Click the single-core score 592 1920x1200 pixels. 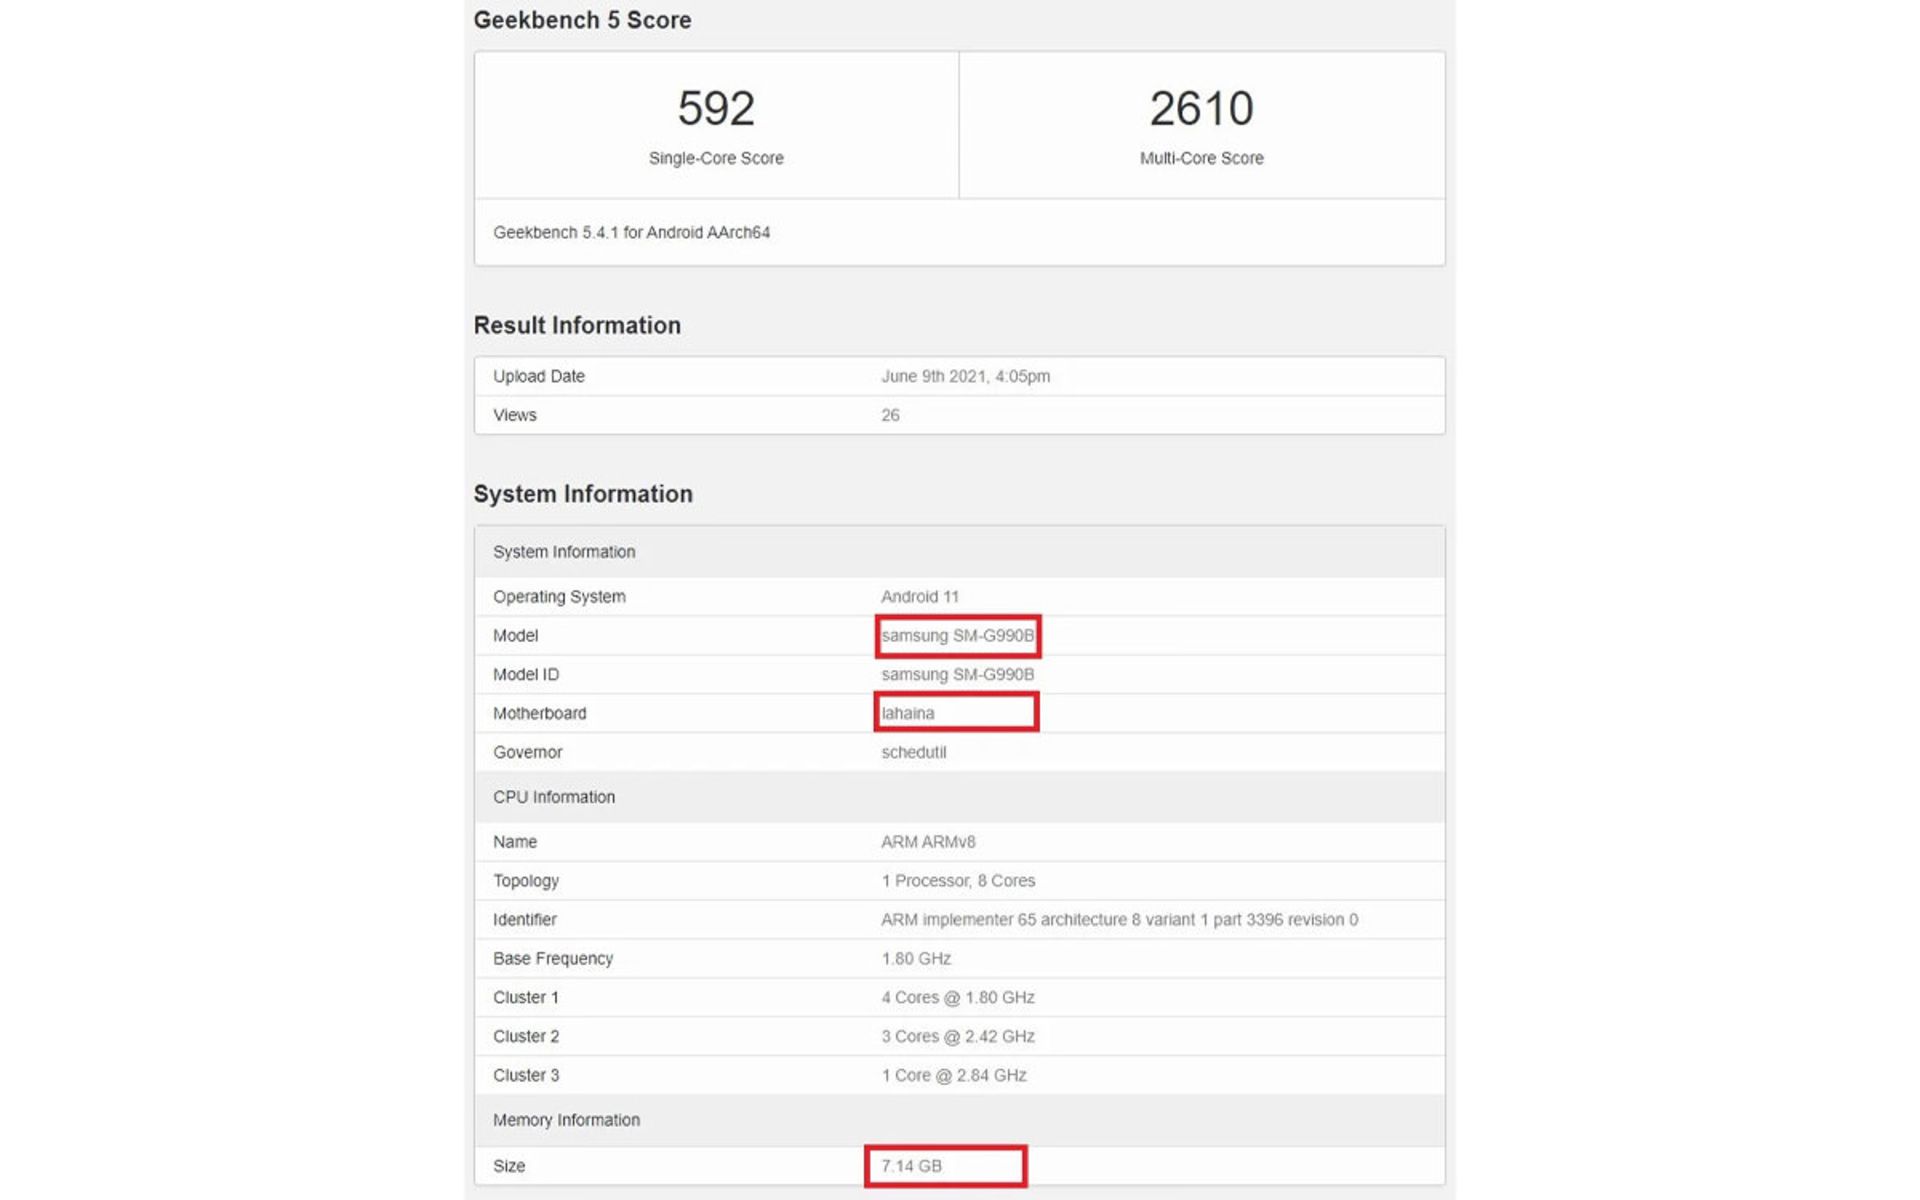point(715,108)
